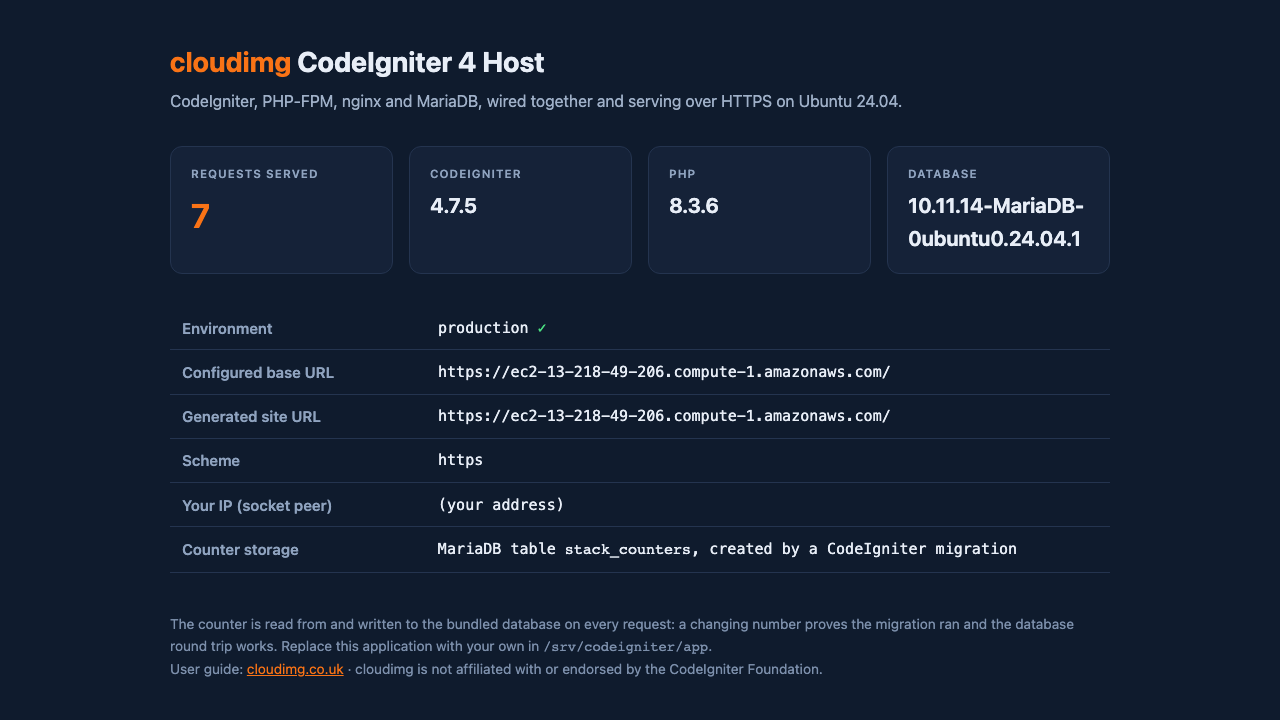Click the orange 'cloudimg' brand text in heading
This screenshot has width=1280, height=720.
click(x=230, y=63)
